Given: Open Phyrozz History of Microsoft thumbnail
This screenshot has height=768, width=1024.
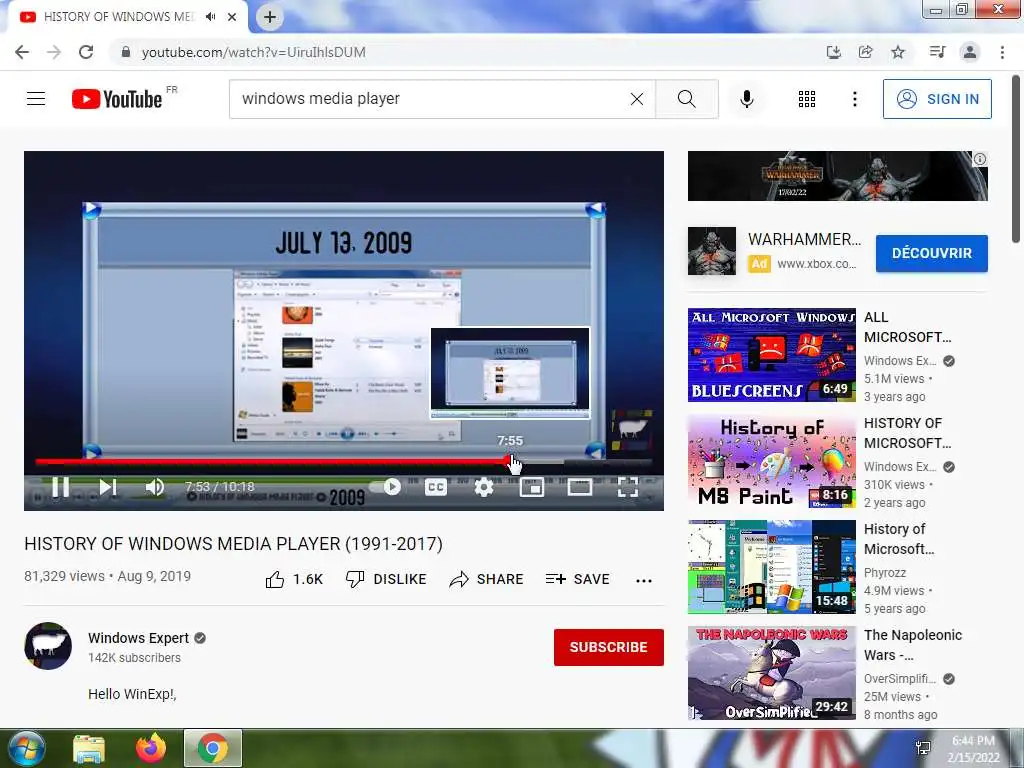Looking at the screenshot, I should click(771, 567).
